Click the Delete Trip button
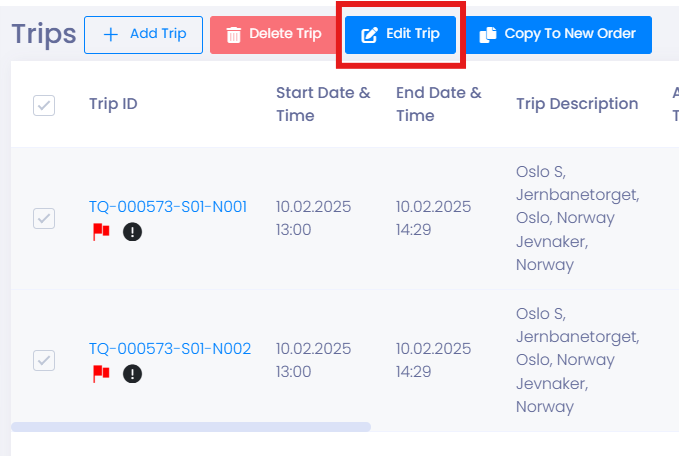 click(x=274, y=35)
